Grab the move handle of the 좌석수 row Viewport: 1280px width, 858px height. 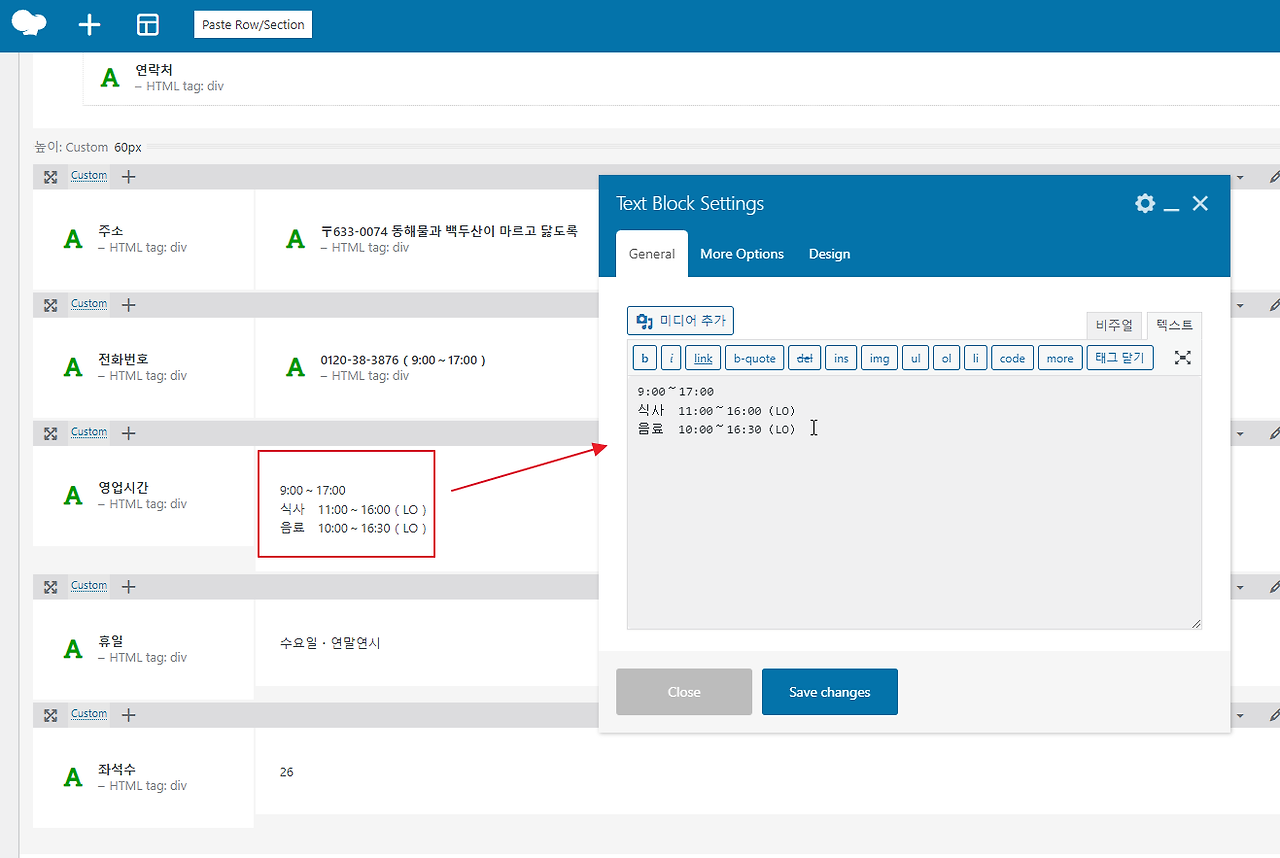pyautogui.click(x=50, y=715)
